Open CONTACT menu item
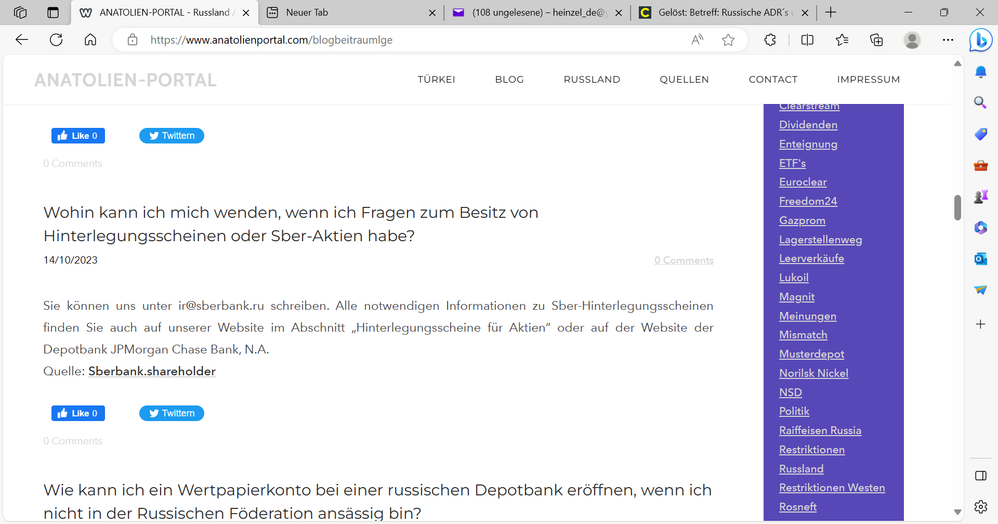998x524 pixels. (773, 80)
